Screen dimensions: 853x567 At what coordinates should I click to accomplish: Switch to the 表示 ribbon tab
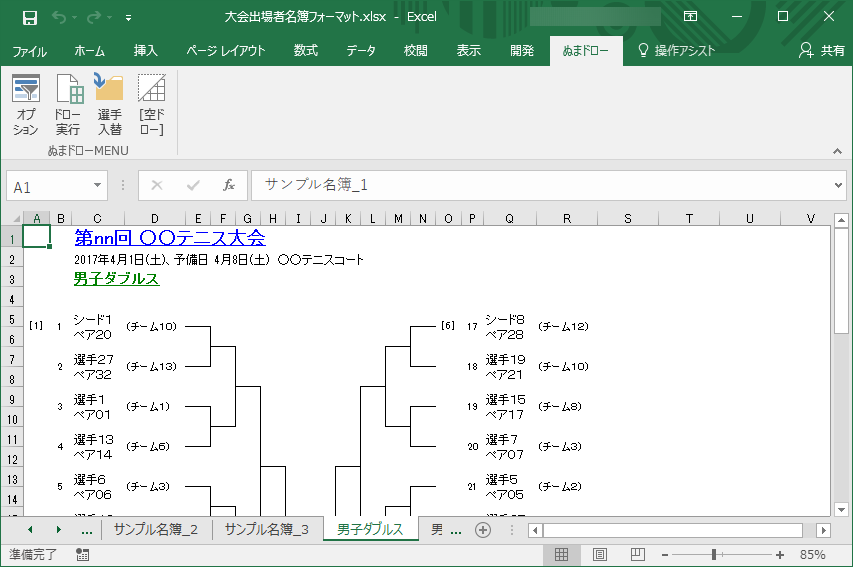468,51
